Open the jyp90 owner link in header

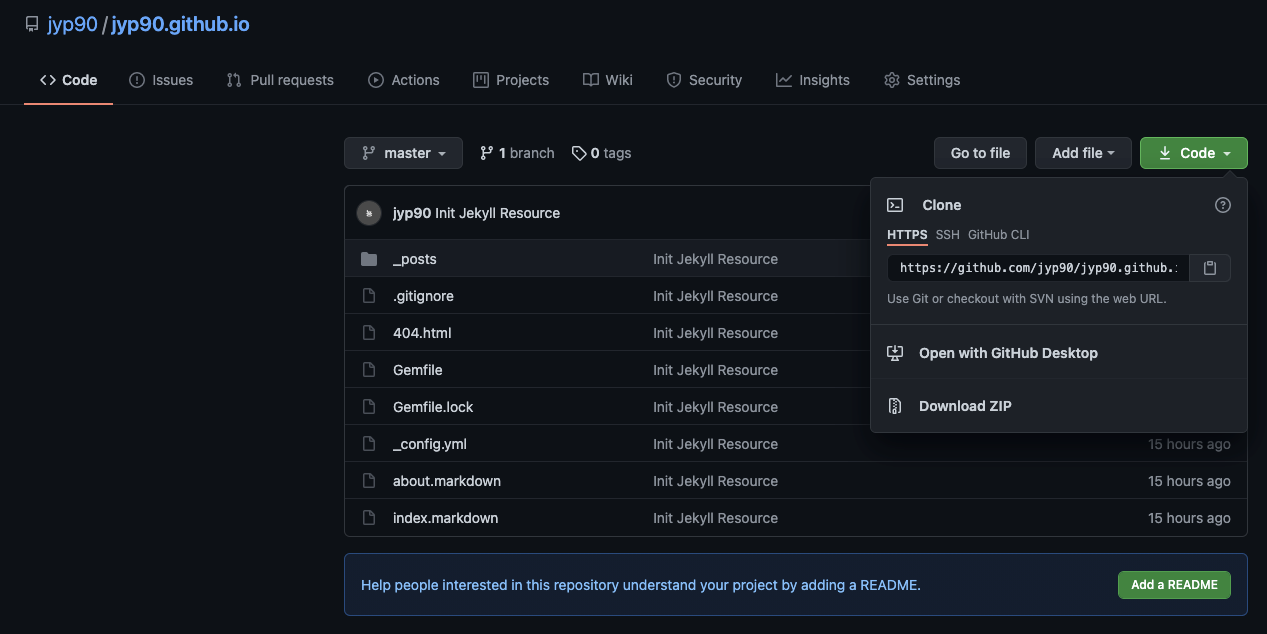point(72,24)
